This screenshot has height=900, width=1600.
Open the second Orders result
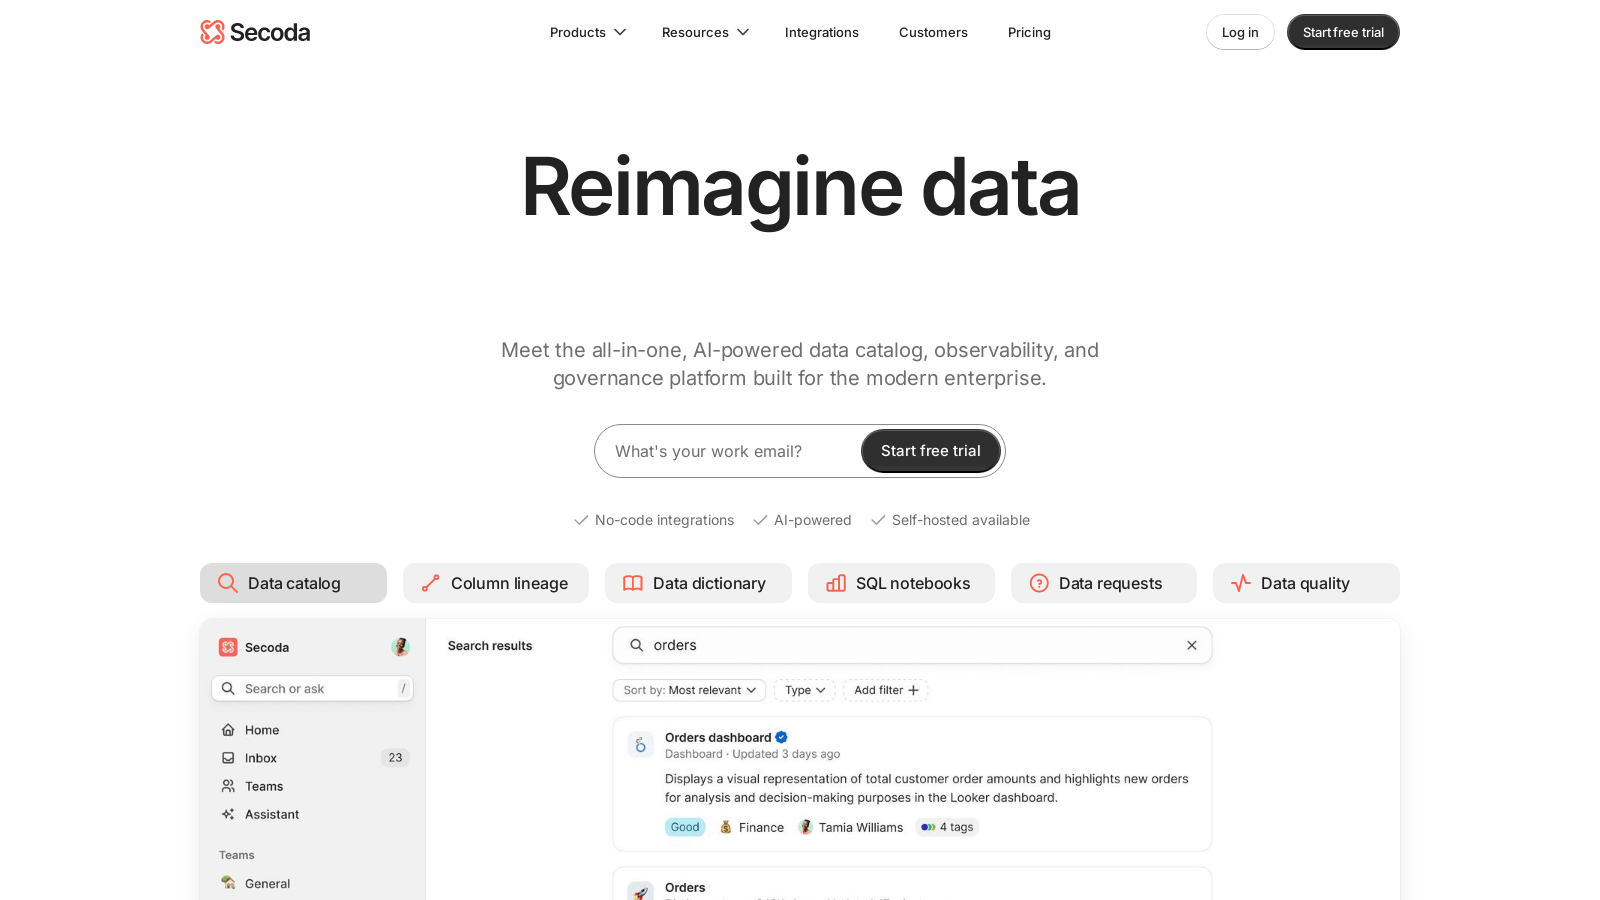click(x=912, y=884)
